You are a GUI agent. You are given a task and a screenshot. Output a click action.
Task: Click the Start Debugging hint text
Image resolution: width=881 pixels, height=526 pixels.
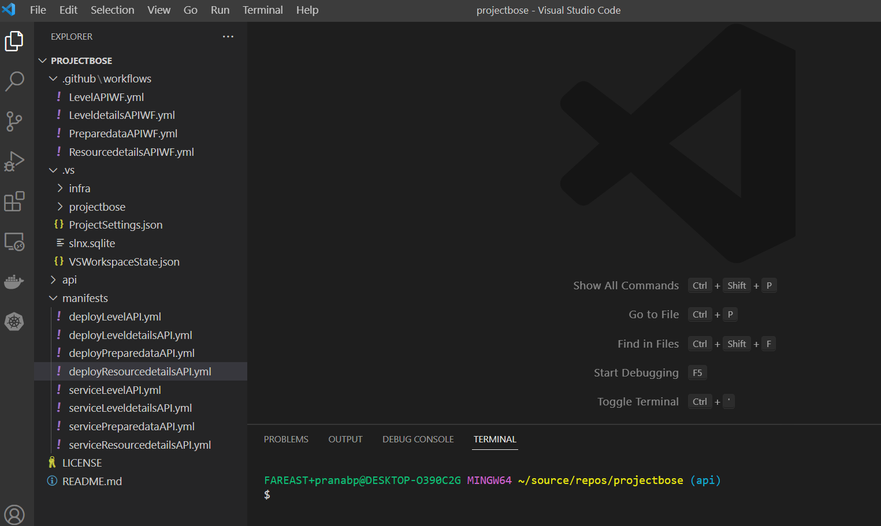(636, 373)
